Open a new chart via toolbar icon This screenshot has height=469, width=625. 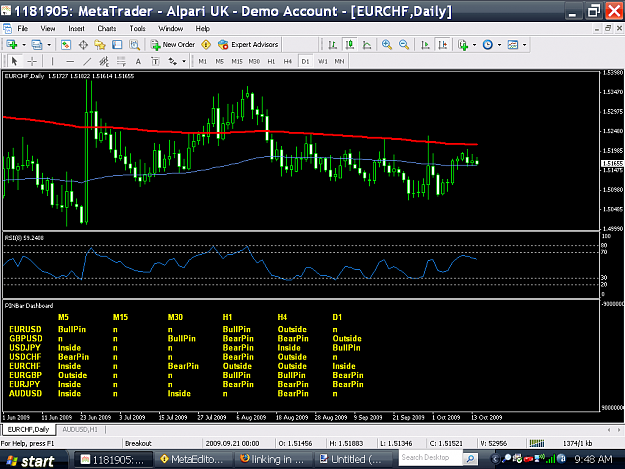[x=12, y=45]
